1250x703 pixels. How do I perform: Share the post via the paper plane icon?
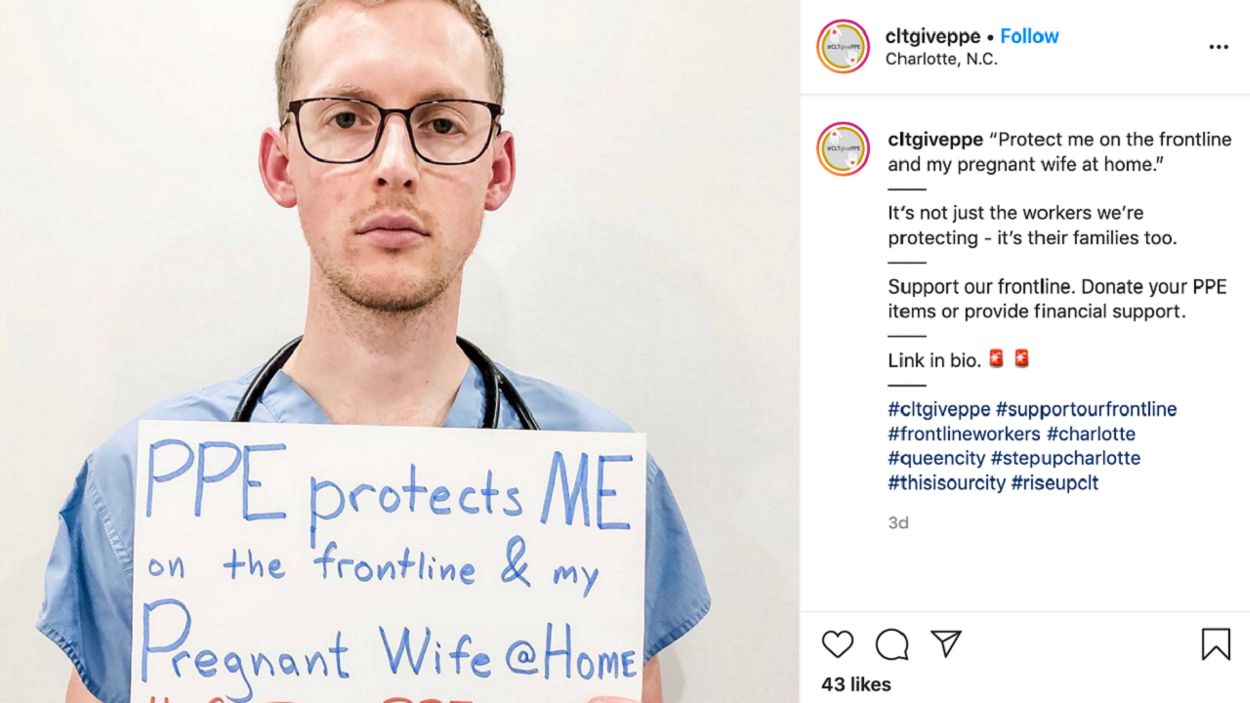946,644
